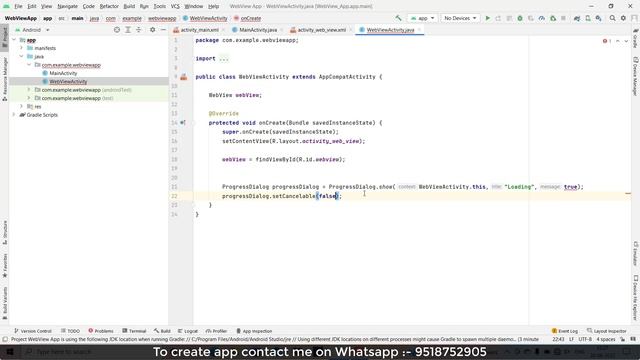
Task: Open the Refactor menu
Action: (x=109, y=7)
